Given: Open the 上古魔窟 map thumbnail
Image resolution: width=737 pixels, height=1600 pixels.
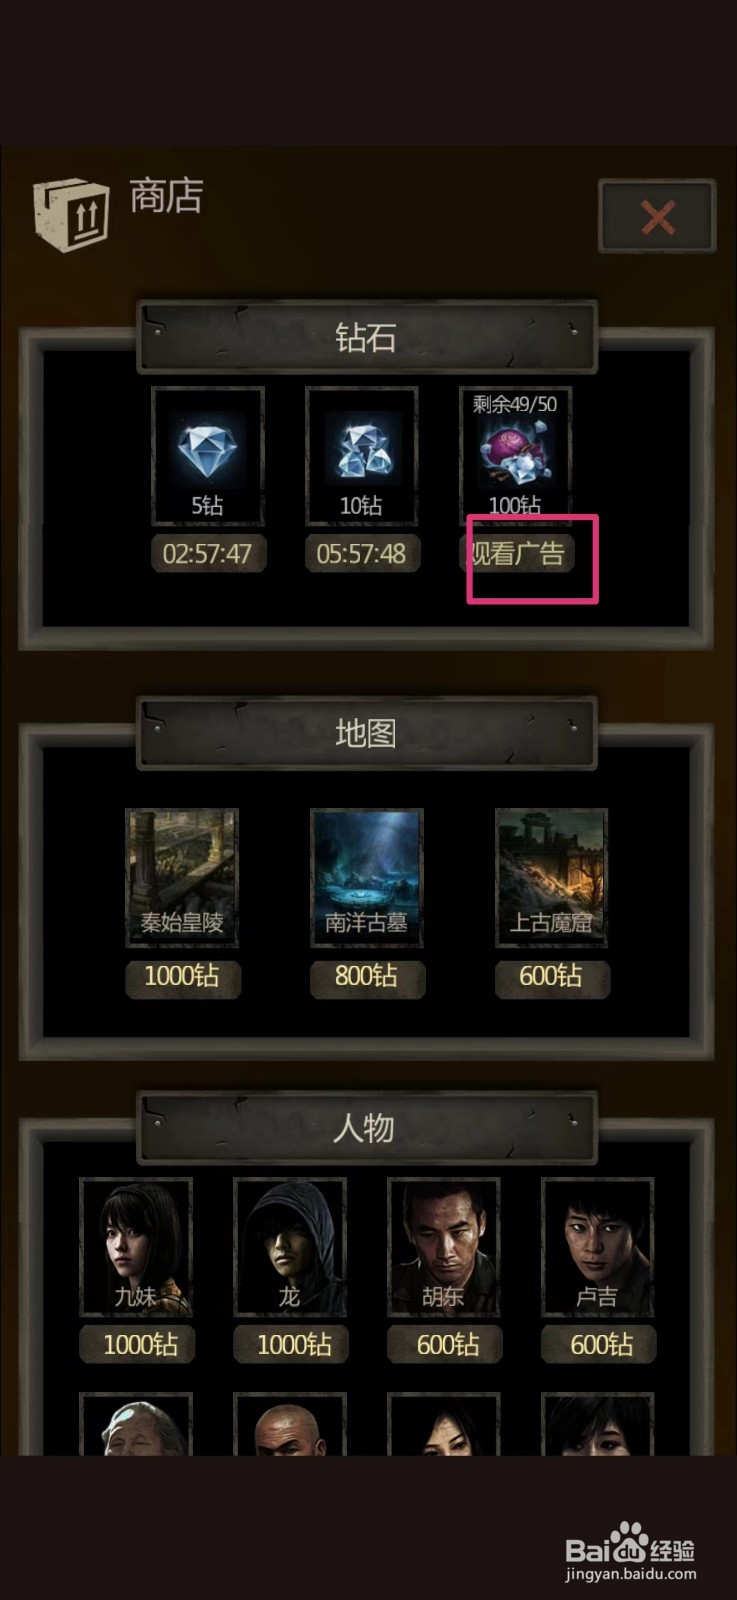Looking at the screenshot, I should click(x=551, y=877).
